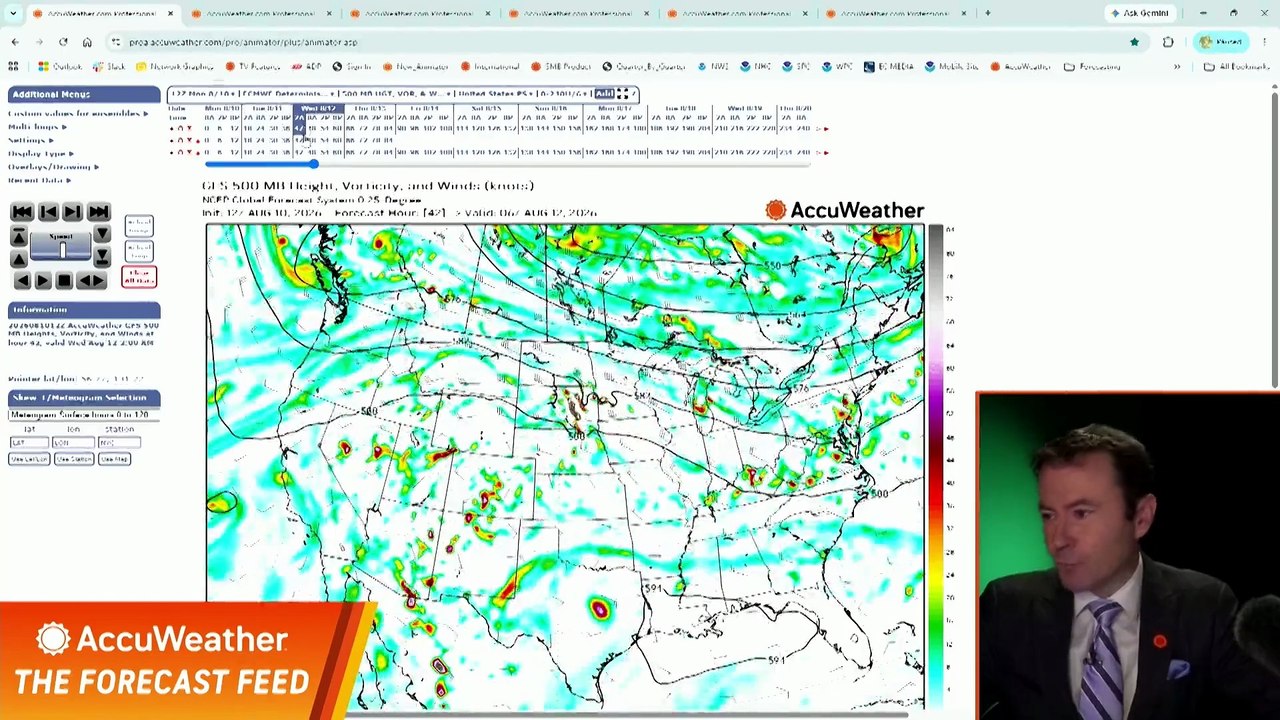Open the Network Graphics bookmark
The image size is (1280, 720).
click(x=174, y=66)
